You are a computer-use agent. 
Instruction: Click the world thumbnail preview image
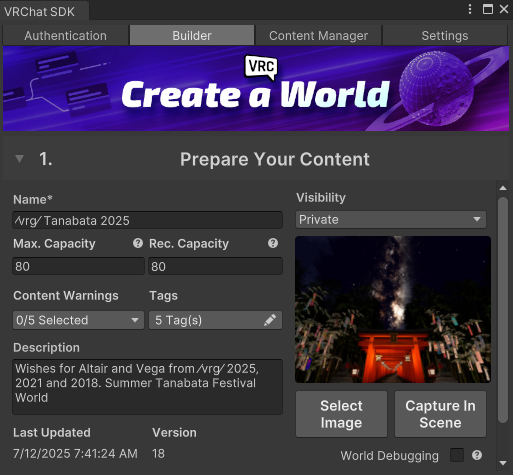tap(393, 309)
